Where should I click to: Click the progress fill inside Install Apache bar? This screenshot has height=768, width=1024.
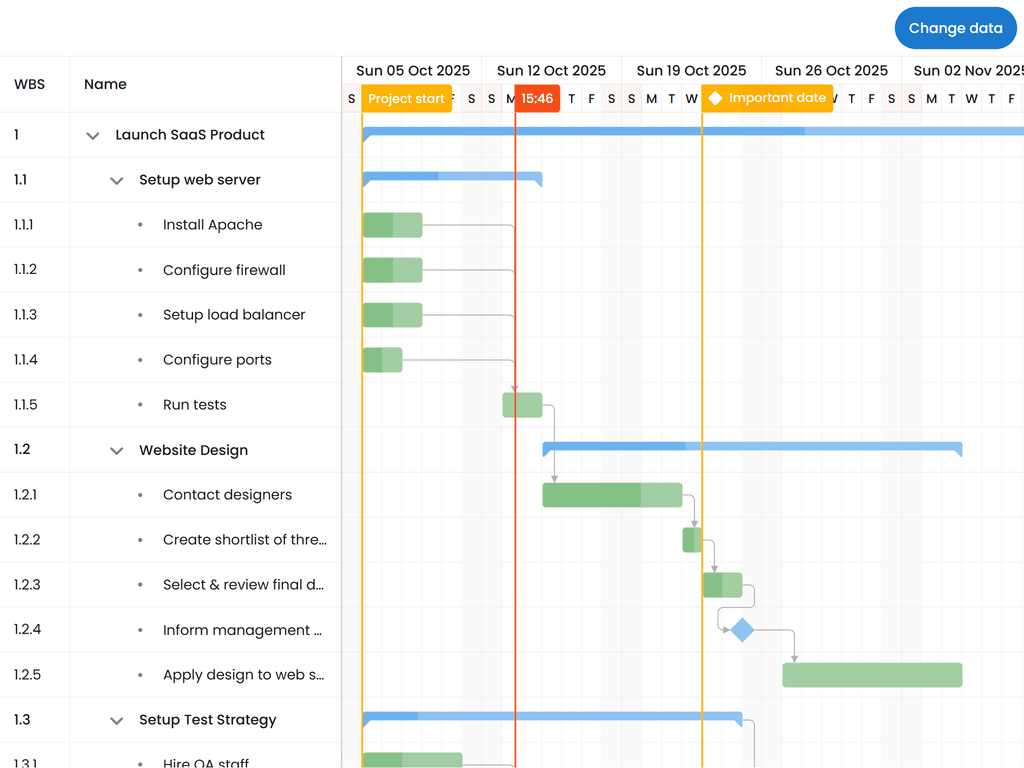pyautogui.click(x=380, y=225)
